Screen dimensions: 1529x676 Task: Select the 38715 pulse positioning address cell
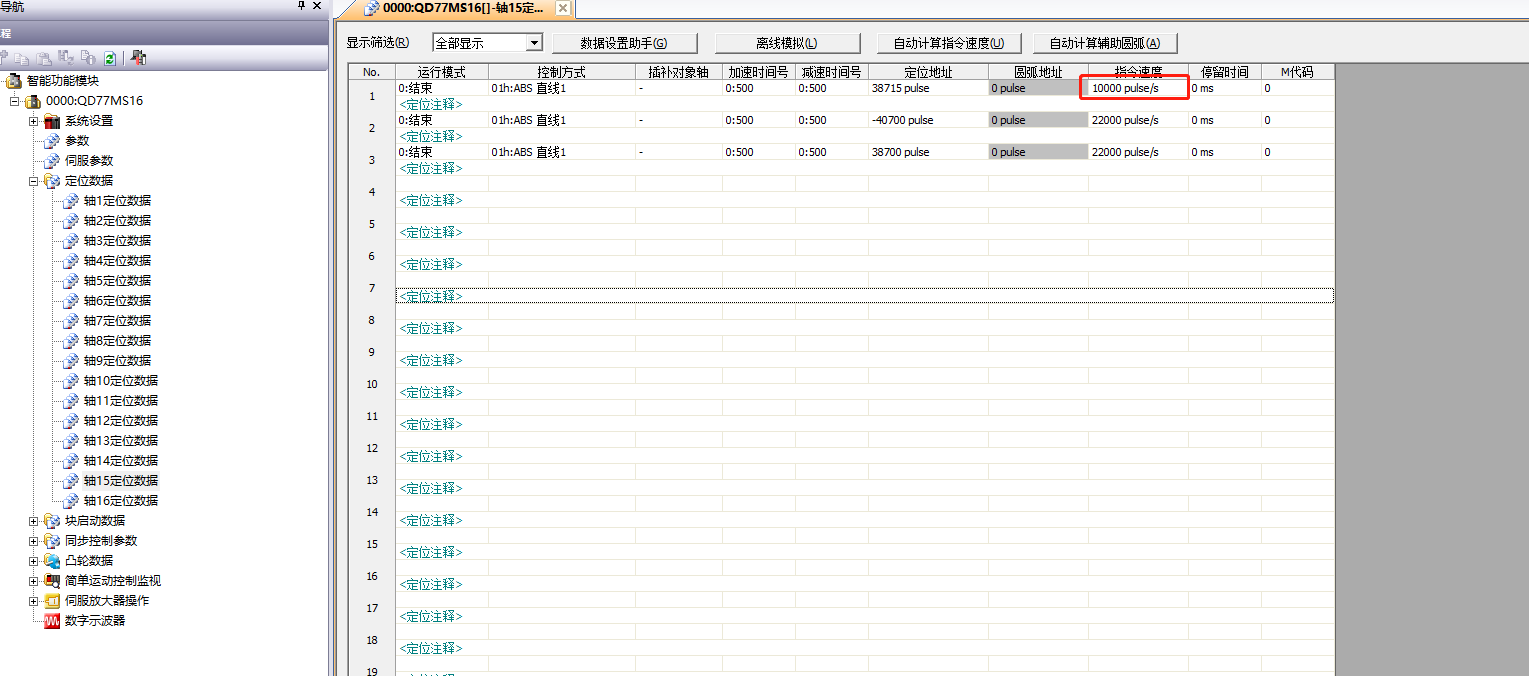tap(926, 88)
